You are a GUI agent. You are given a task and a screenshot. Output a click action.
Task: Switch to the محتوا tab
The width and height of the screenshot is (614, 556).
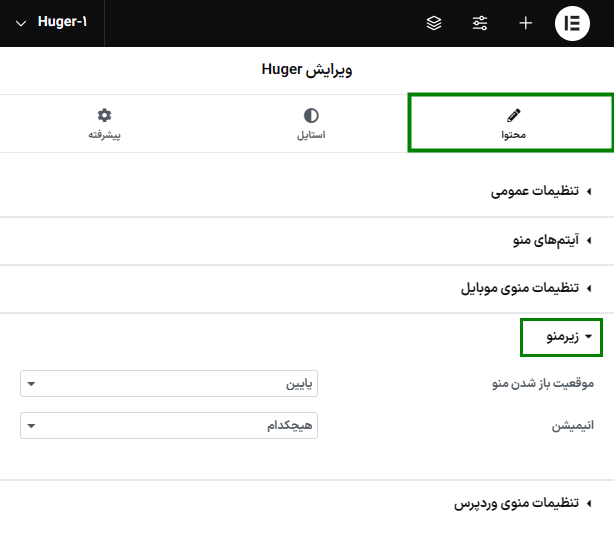coord(511,123)
